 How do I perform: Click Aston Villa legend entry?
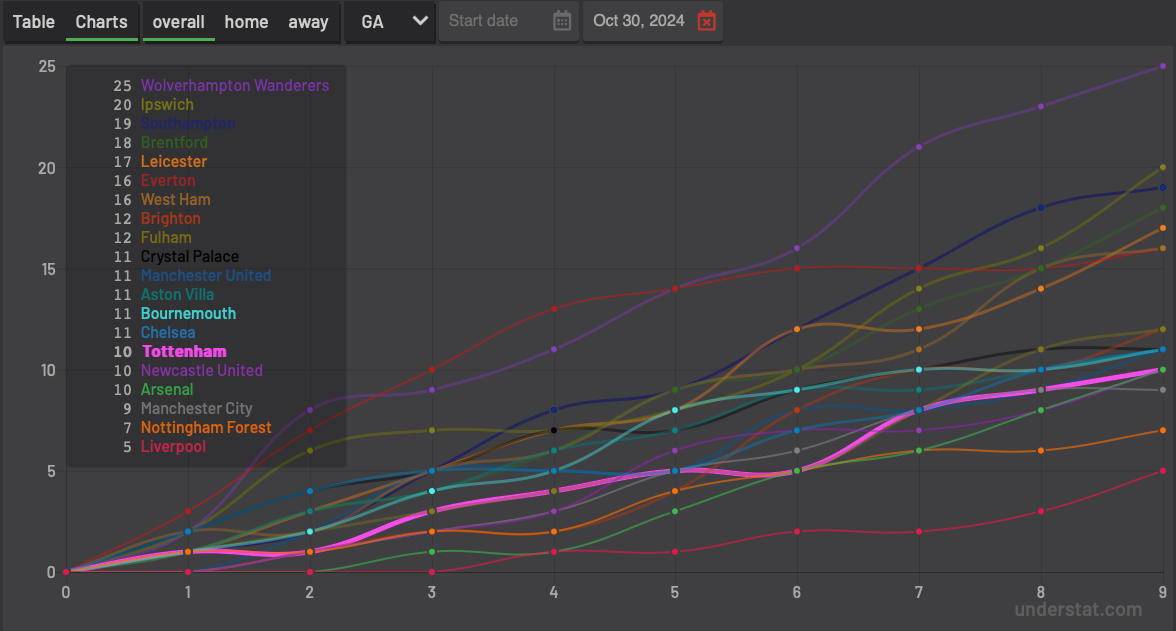click(177, 295)
